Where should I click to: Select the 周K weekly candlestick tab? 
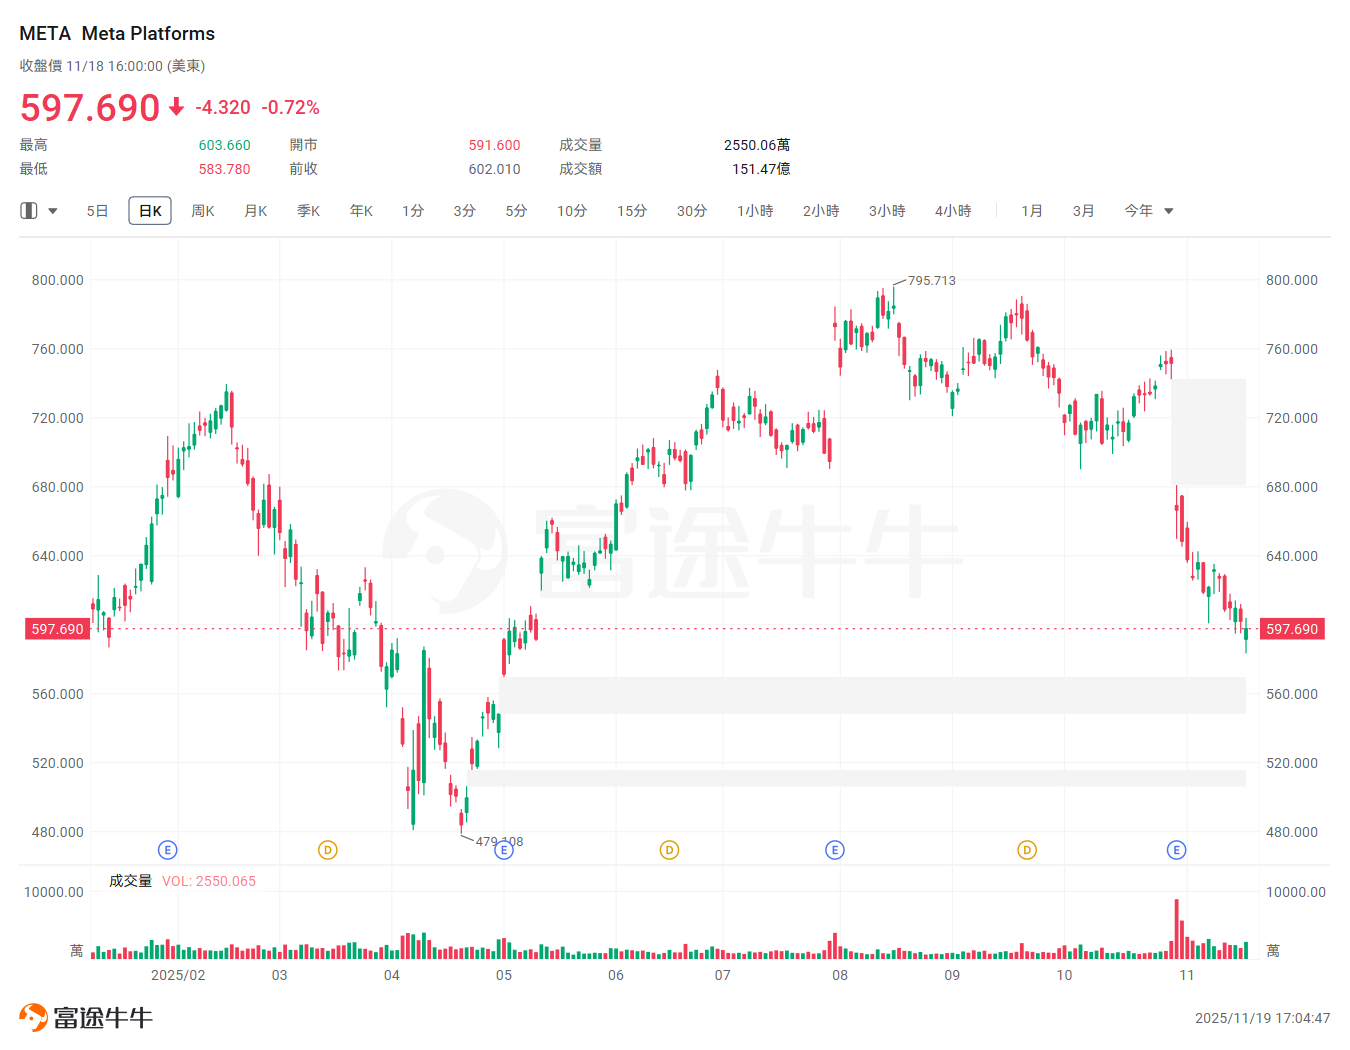tap(203, 211)
